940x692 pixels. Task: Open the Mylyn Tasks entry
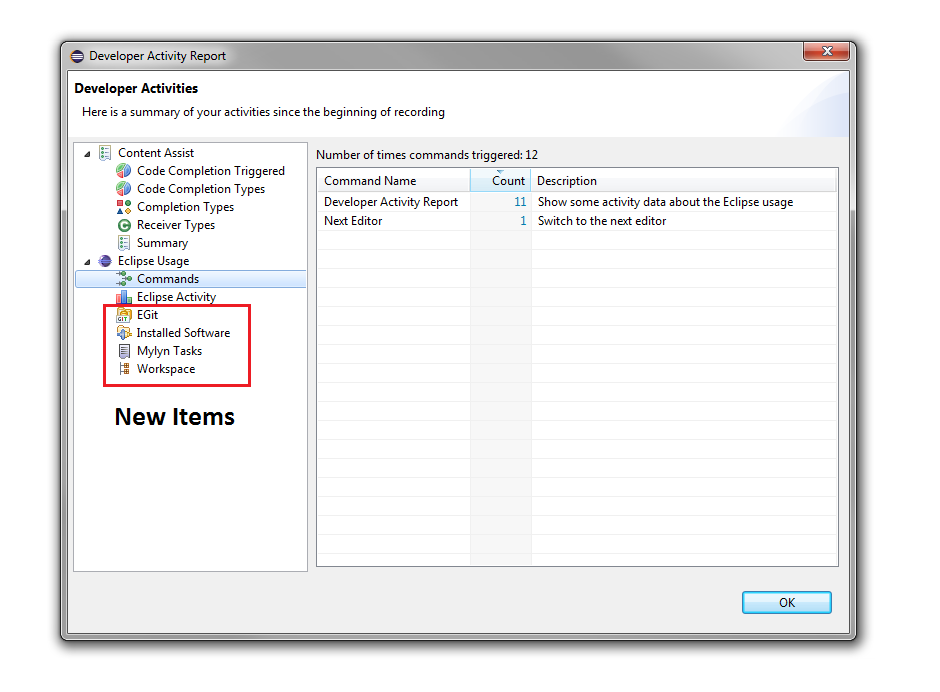coord(169,351)
